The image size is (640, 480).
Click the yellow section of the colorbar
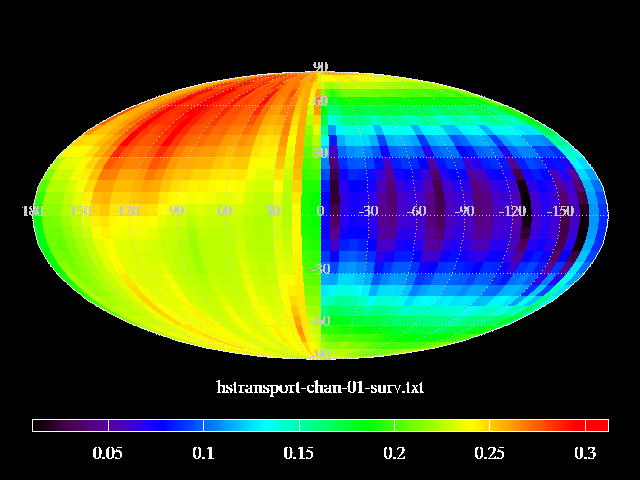point(470,425)
